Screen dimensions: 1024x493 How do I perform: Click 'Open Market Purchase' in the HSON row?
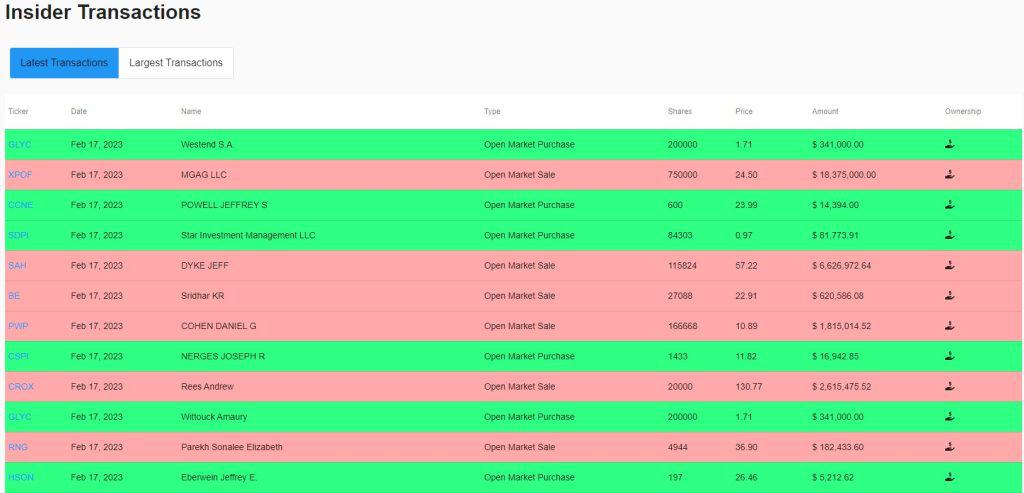pos(529,477)
